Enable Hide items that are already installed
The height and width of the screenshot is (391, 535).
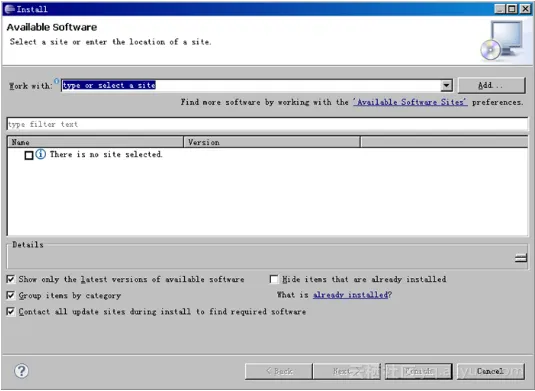pos(274,279)
